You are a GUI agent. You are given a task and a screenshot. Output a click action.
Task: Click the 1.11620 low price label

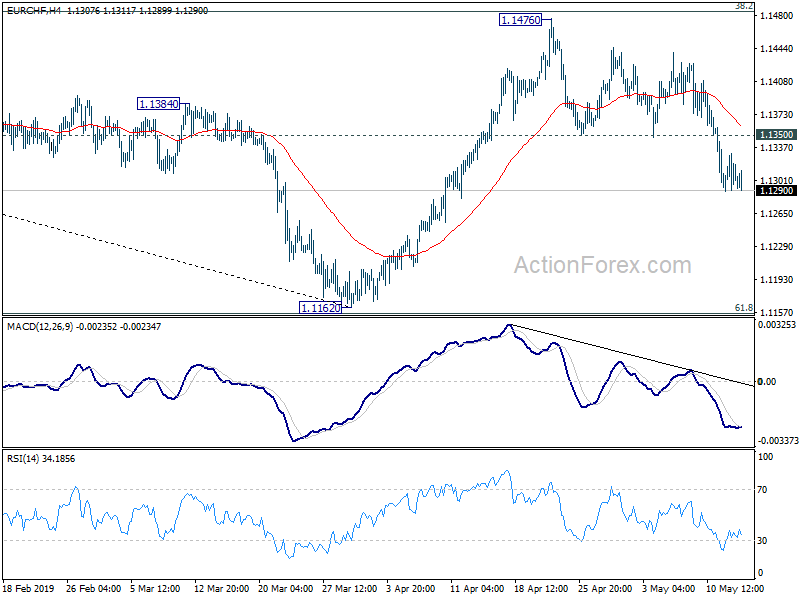(x=320, y=308)
